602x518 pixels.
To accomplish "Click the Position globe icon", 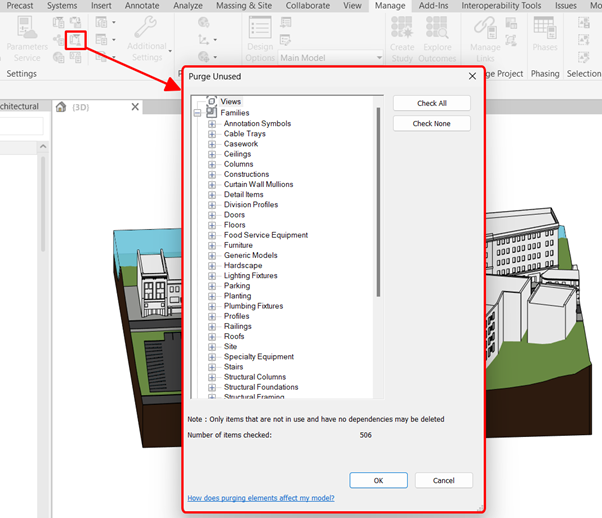I will 203,58.
